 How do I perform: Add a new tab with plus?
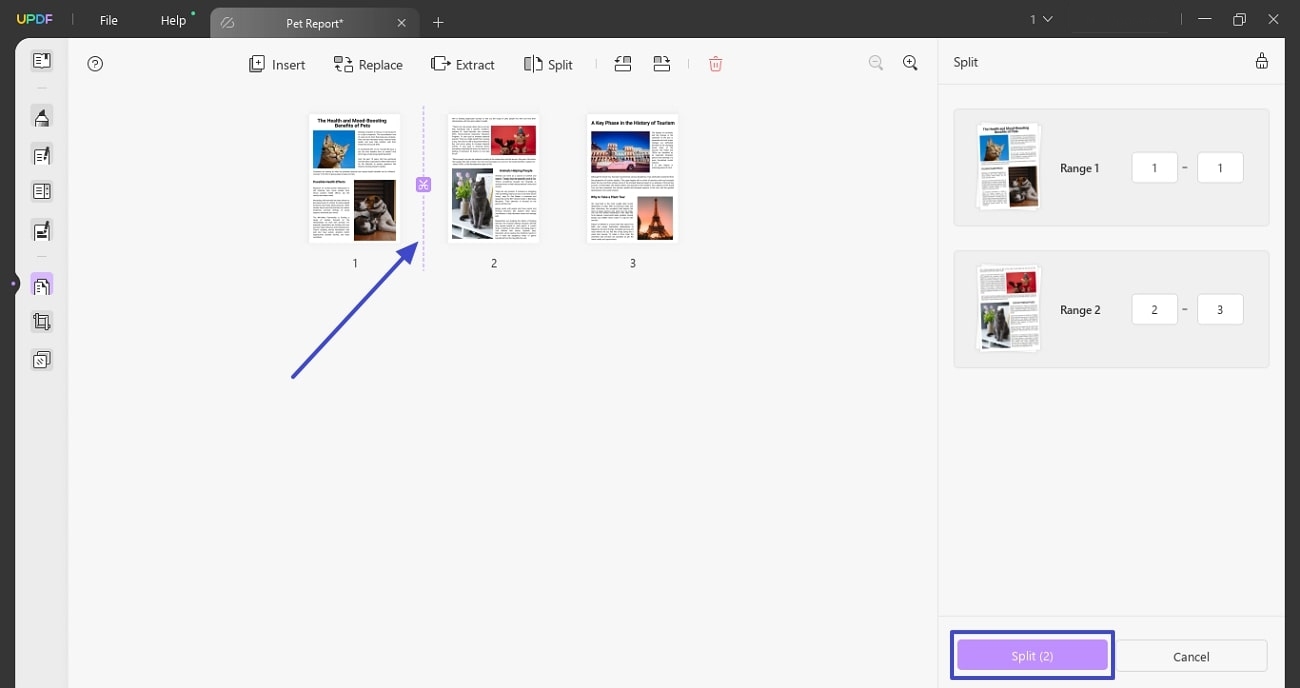438,22
